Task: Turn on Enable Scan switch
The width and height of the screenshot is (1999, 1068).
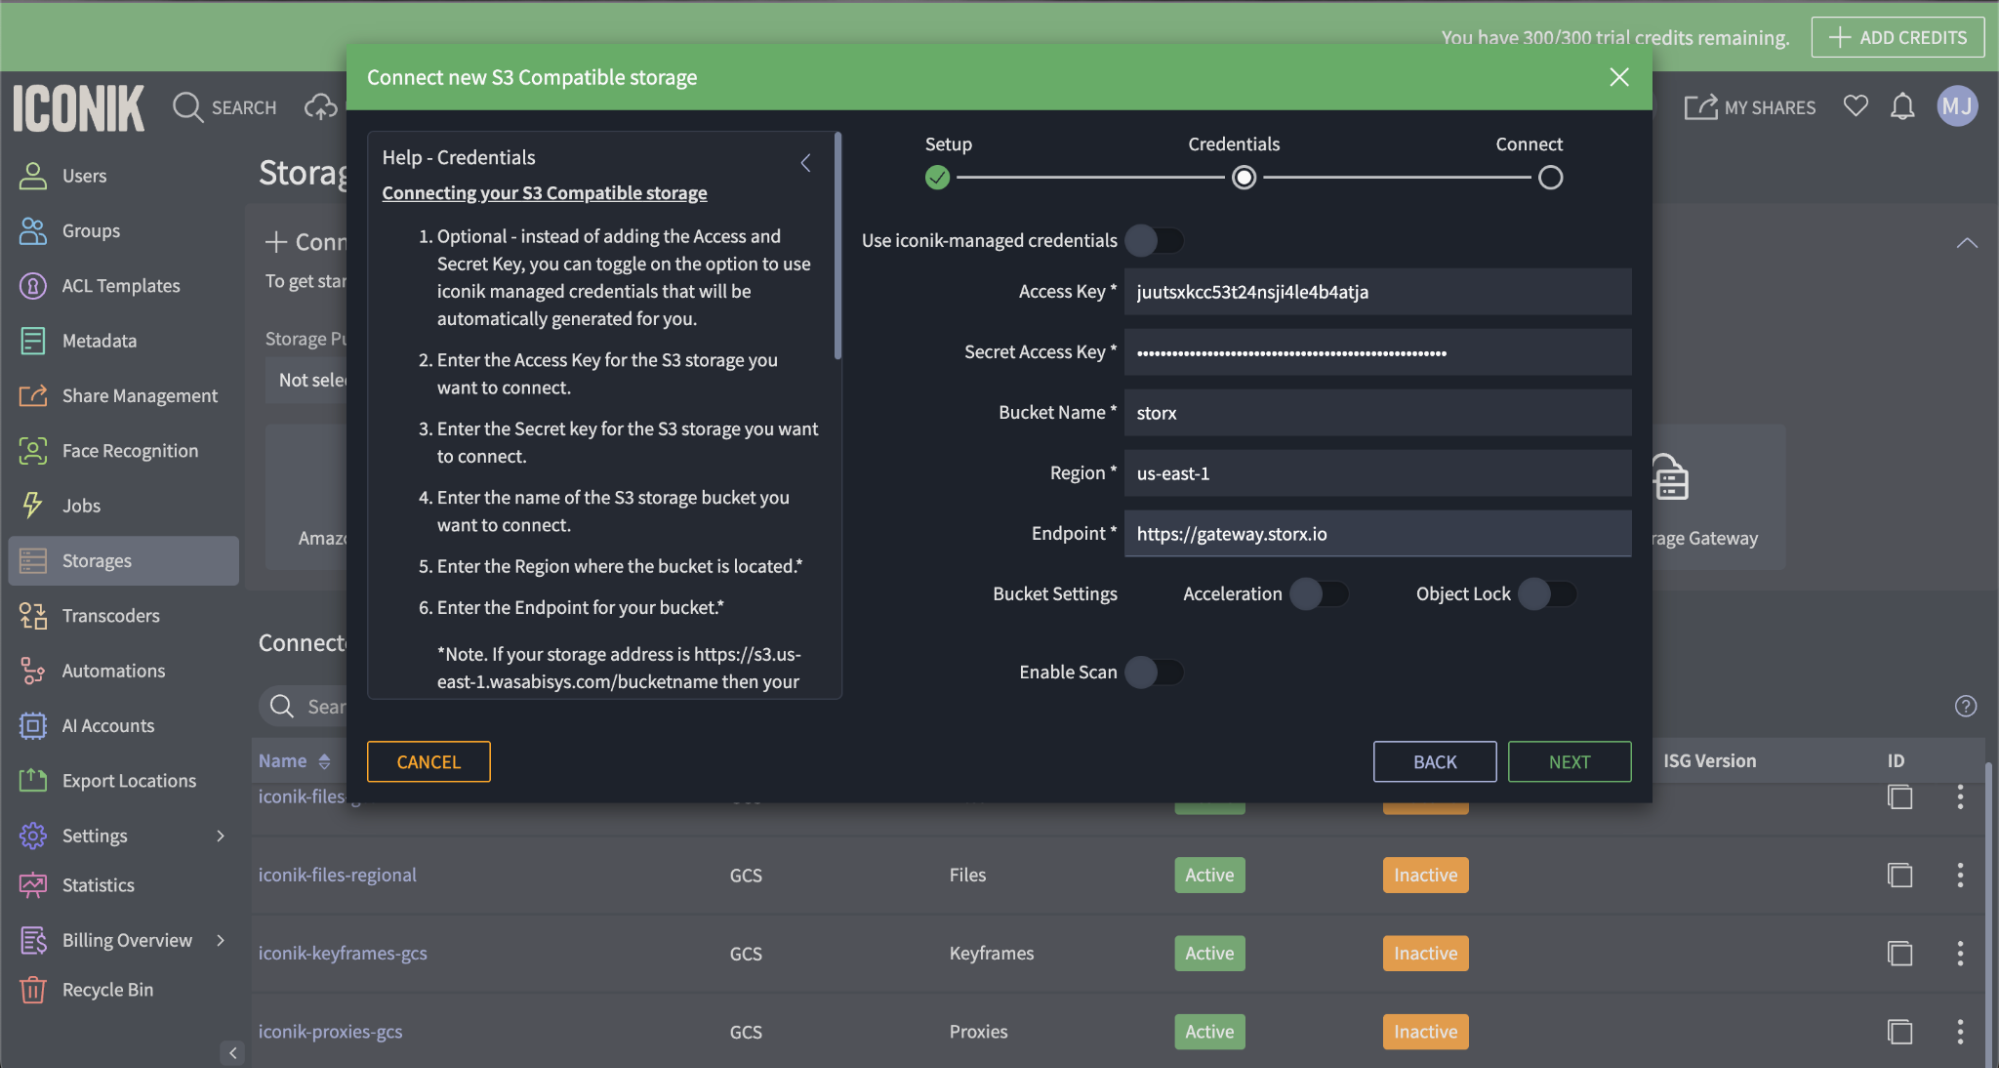Action: pos(1154,672)
